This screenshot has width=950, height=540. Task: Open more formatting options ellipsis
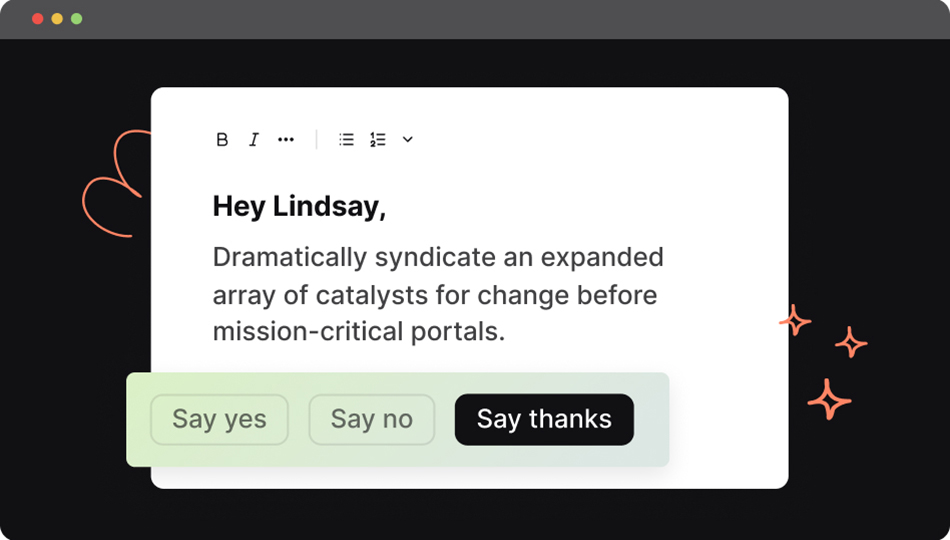click(x=286, y=140)
